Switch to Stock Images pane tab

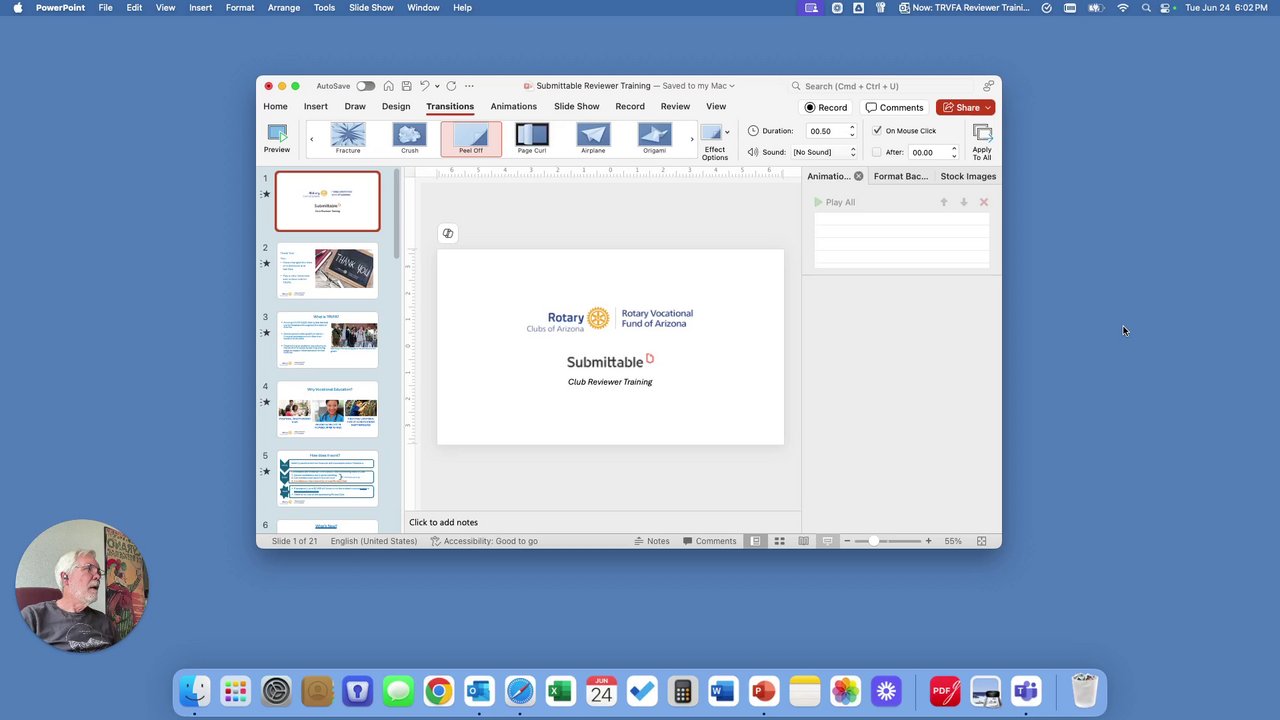coord(968,176)
